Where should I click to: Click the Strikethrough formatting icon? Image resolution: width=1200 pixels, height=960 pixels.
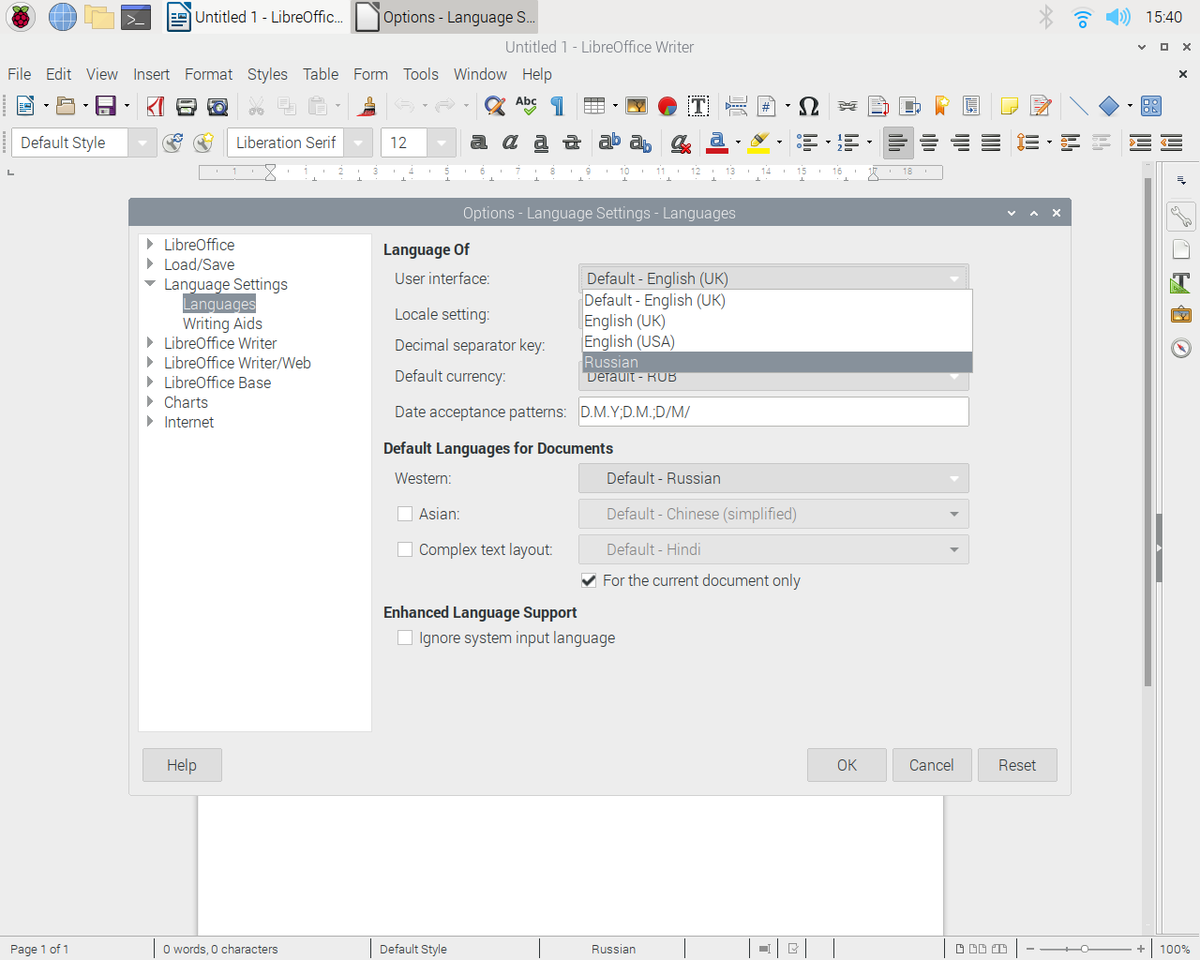click(572, 143)
